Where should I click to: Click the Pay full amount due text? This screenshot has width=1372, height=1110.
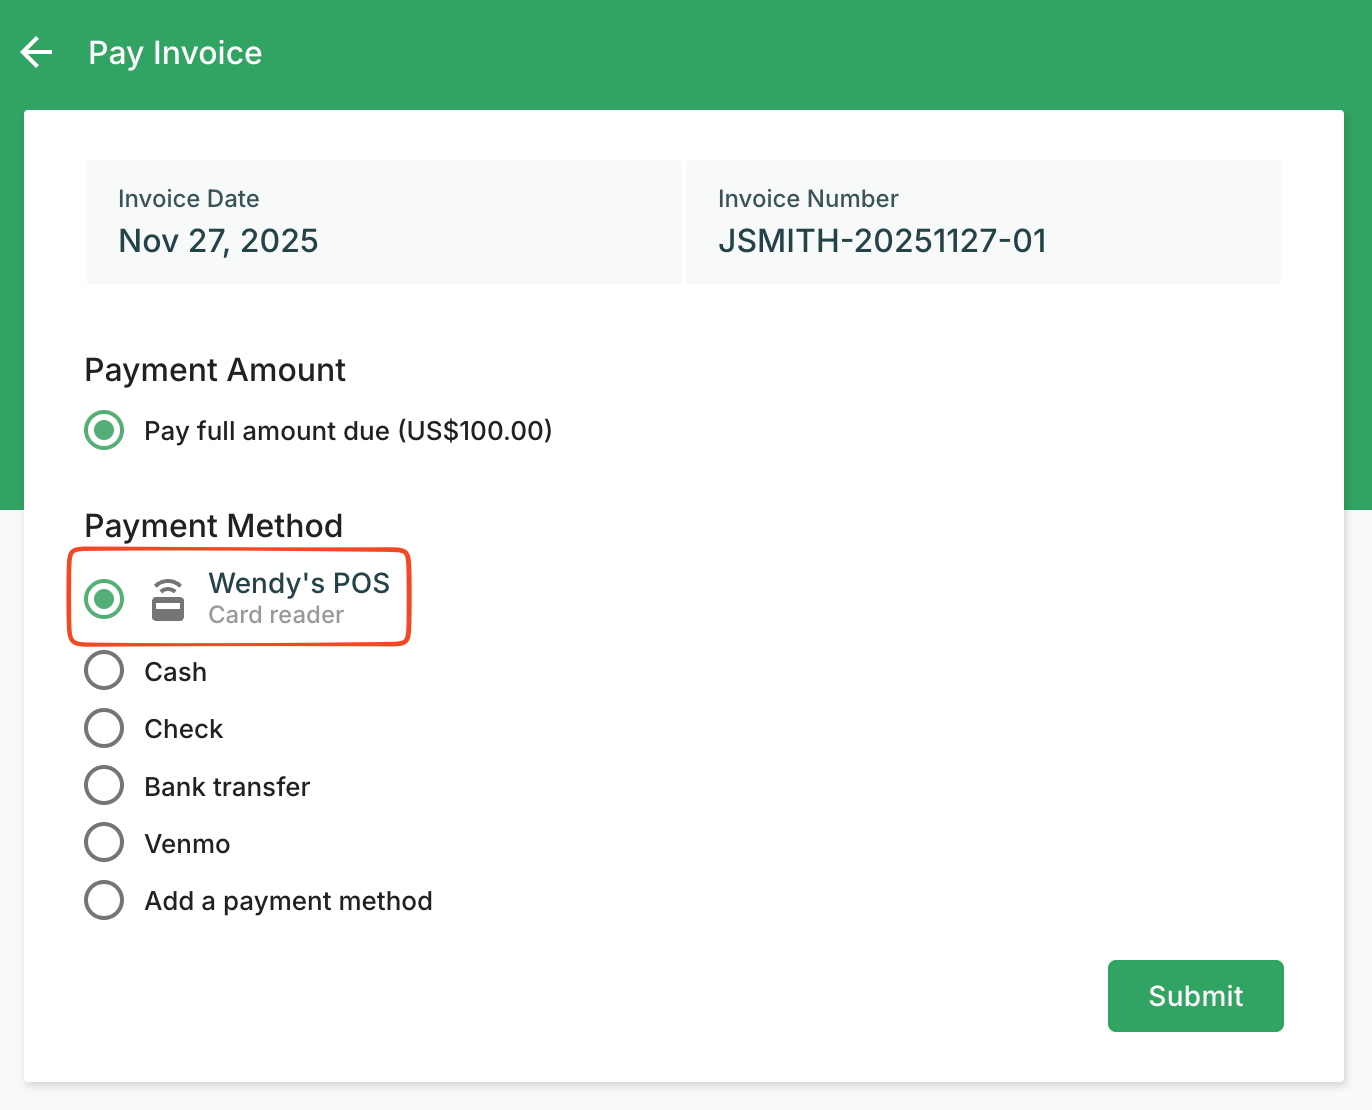[x=348, y=431]
